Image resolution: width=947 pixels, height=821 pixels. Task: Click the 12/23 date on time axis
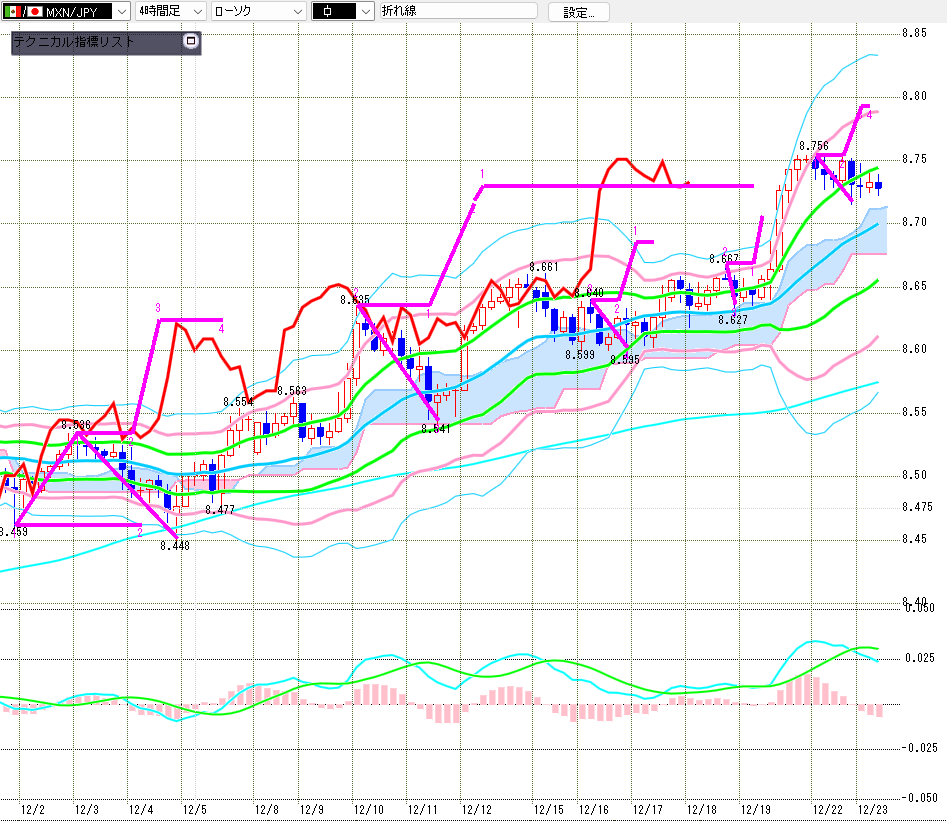873,809
